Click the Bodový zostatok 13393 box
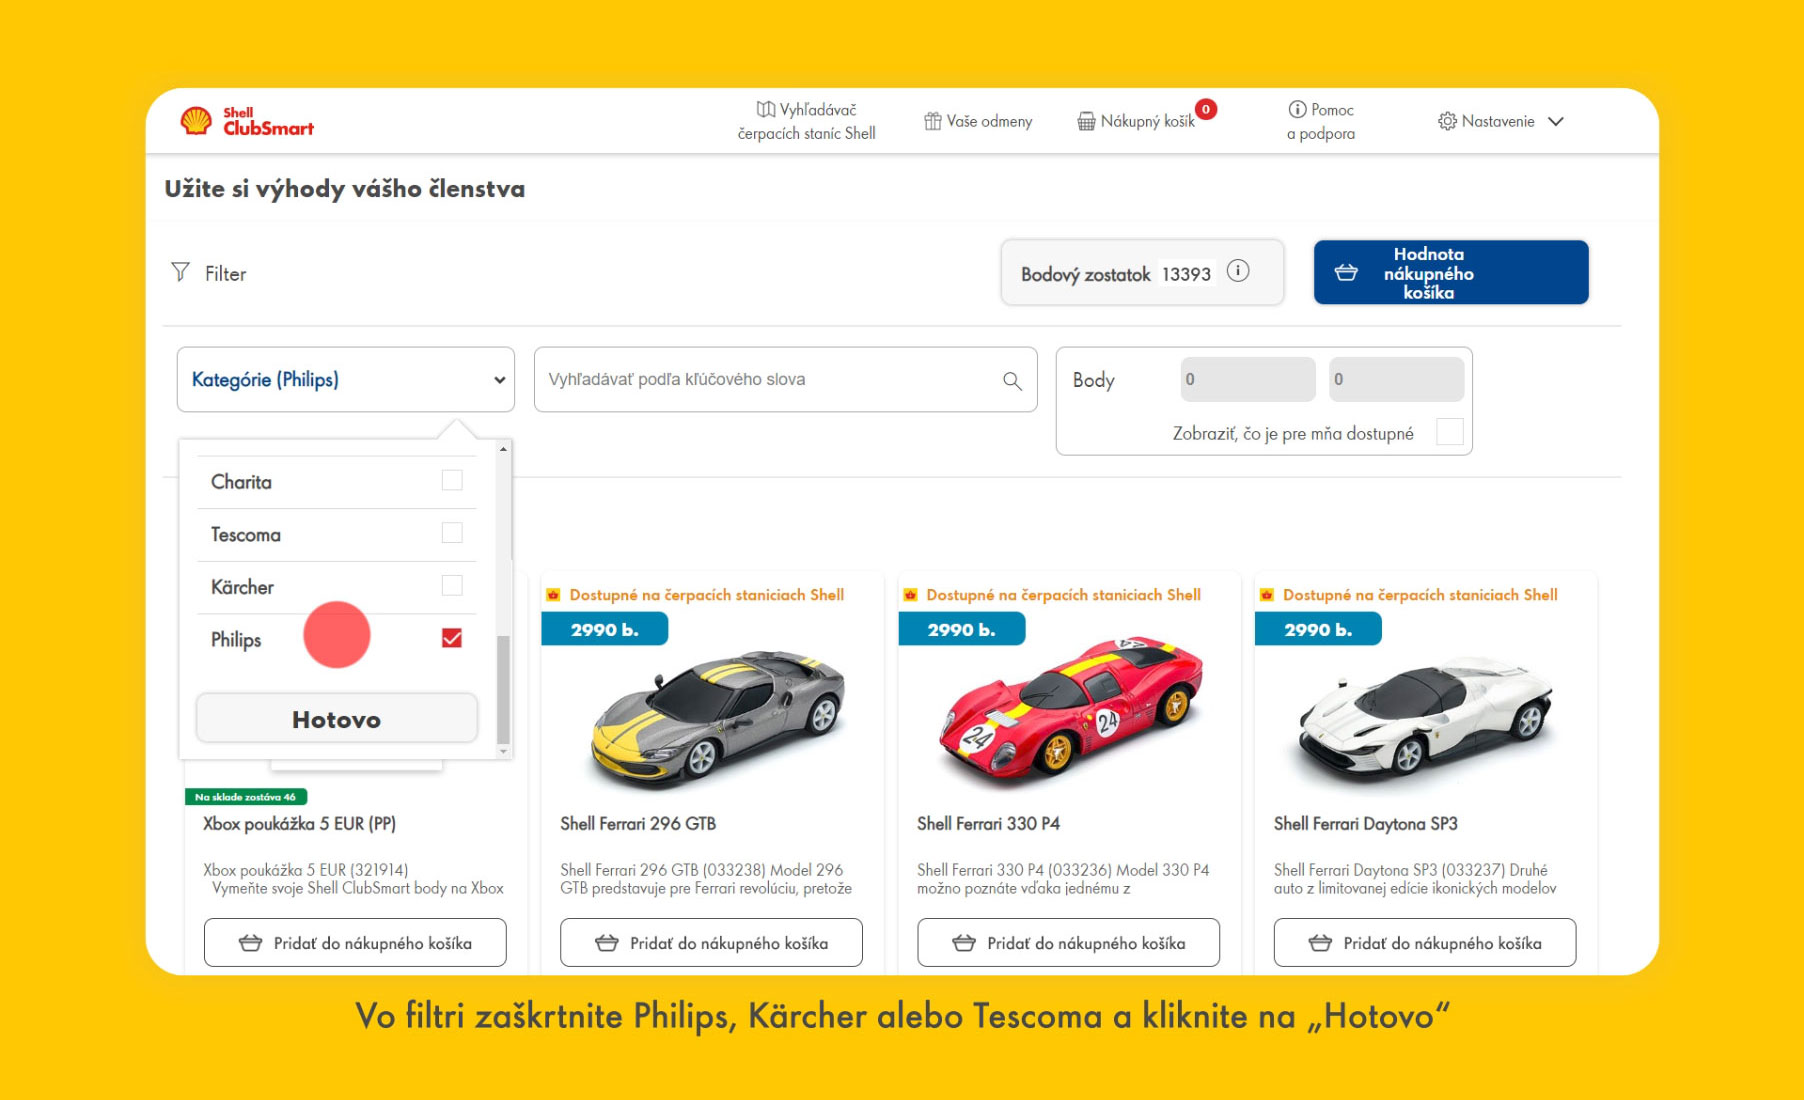 [x=1142, y=272]
